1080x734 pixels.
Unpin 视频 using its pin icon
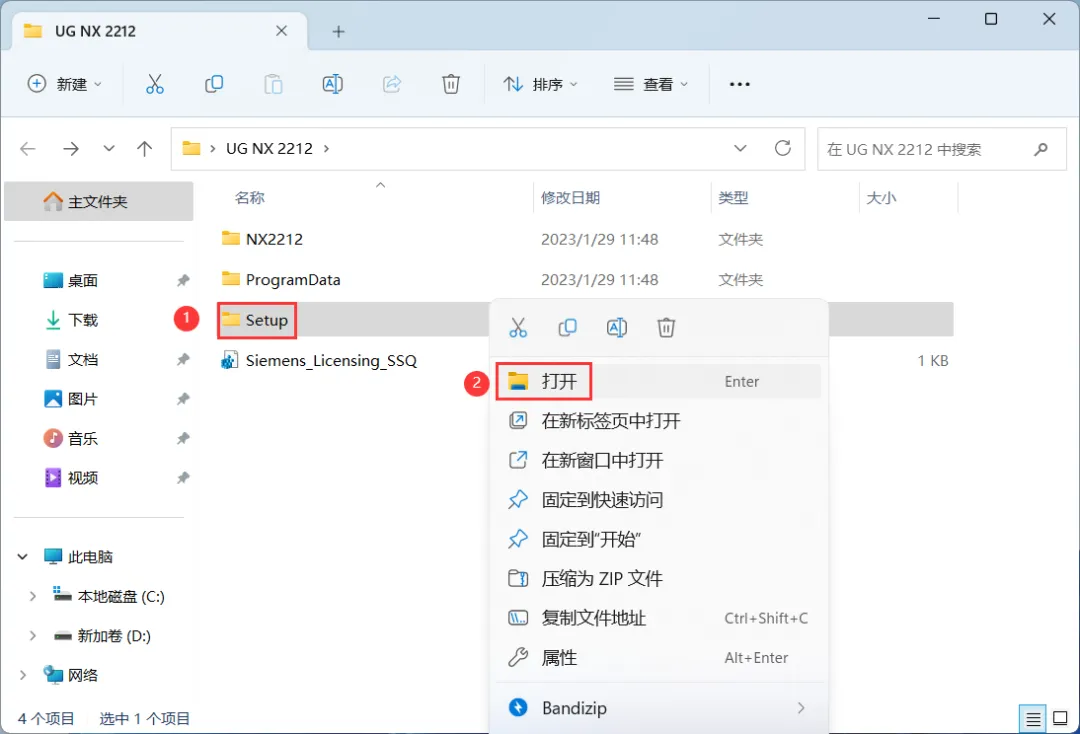tap(183, 478)
